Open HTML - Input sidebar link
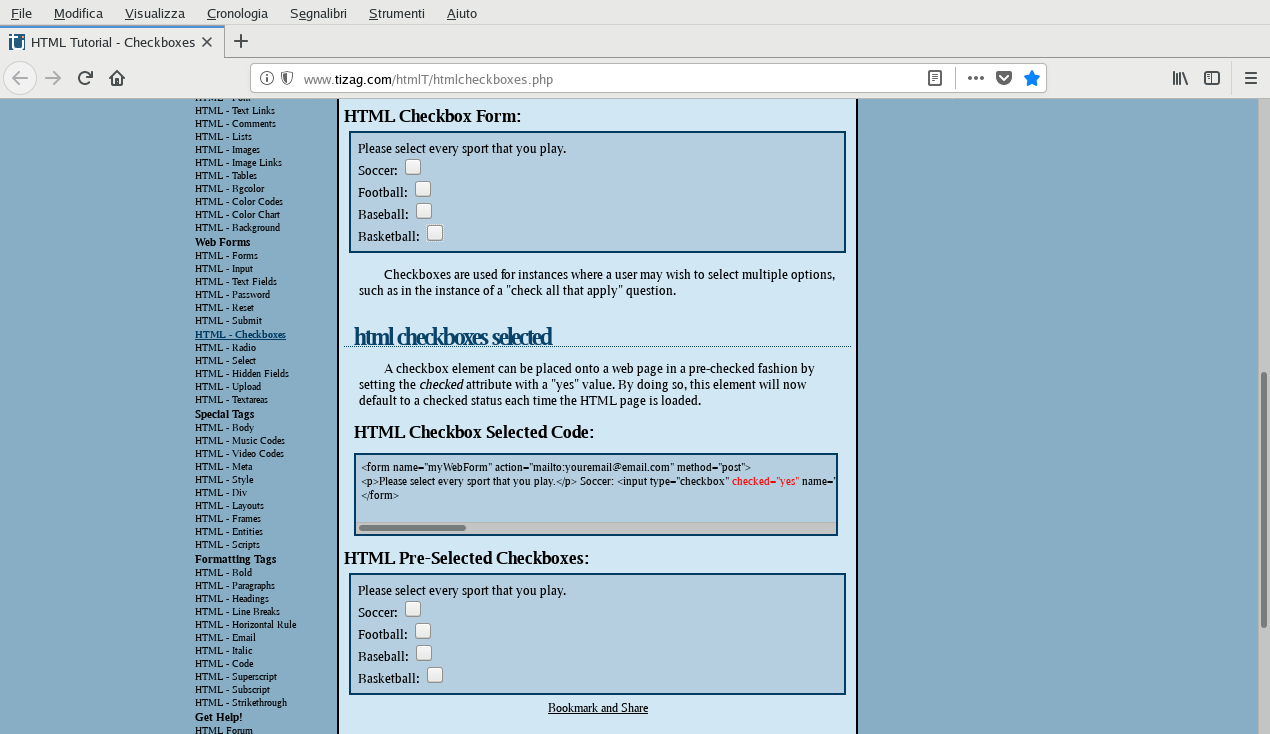 point(224,269)
